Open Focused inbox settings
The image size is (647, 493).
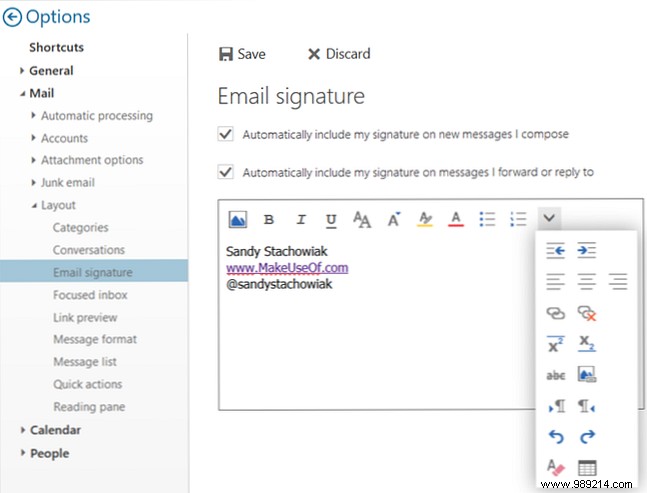[x=90, y=295]
